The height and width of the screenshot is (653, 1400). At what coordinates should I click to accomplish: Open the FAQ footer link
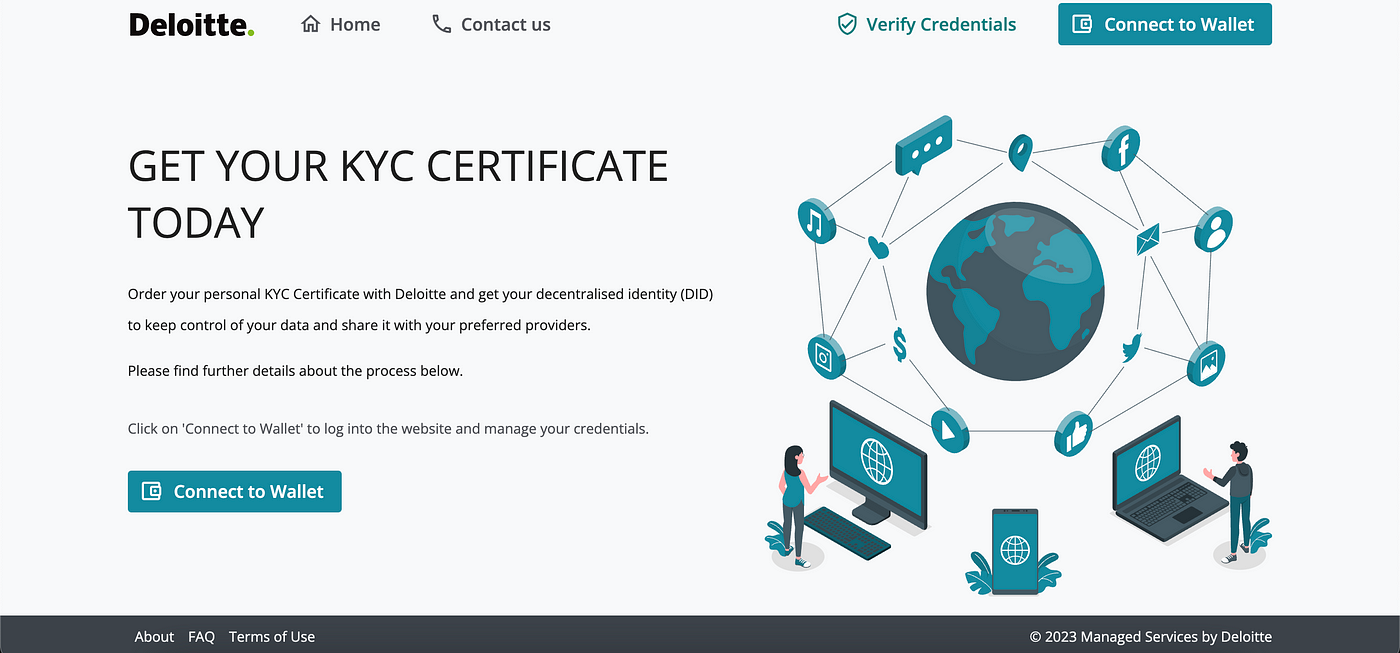tap(201, 636)
